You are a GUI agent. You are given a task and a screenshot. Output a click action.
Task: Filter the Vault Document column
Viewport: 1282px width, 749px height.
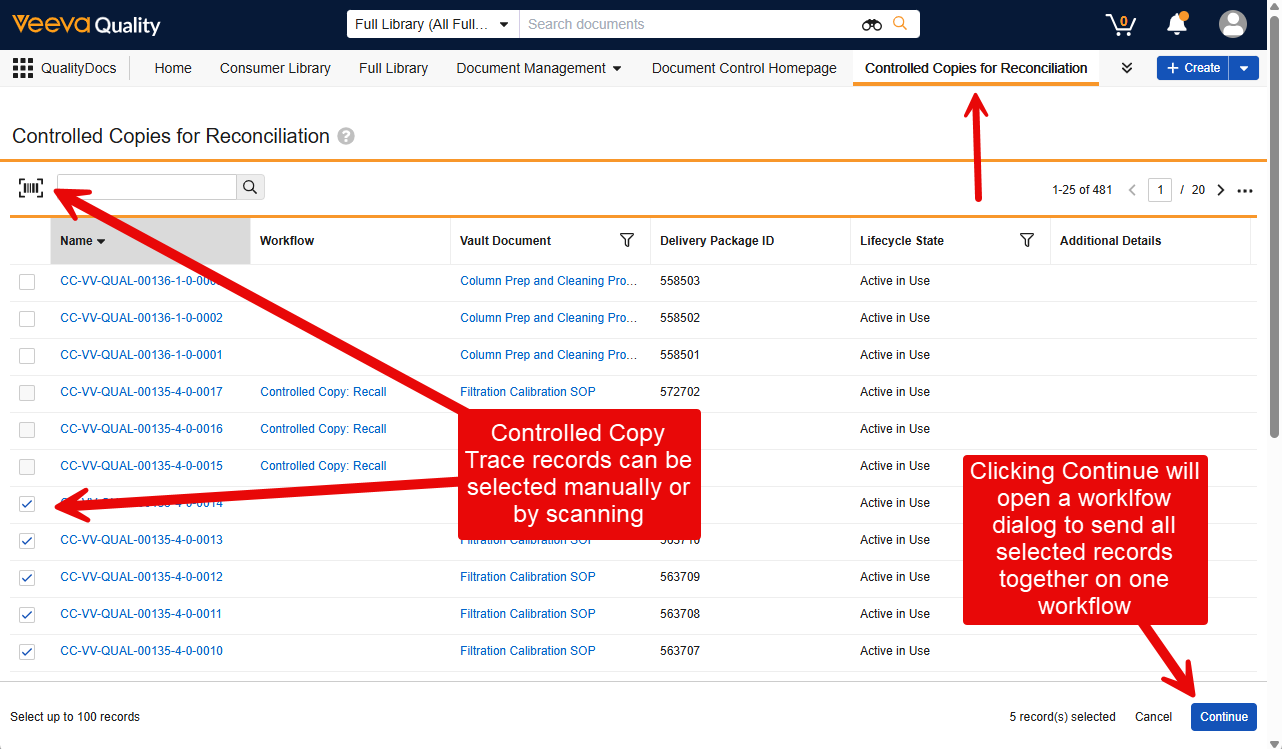(627, 240)
